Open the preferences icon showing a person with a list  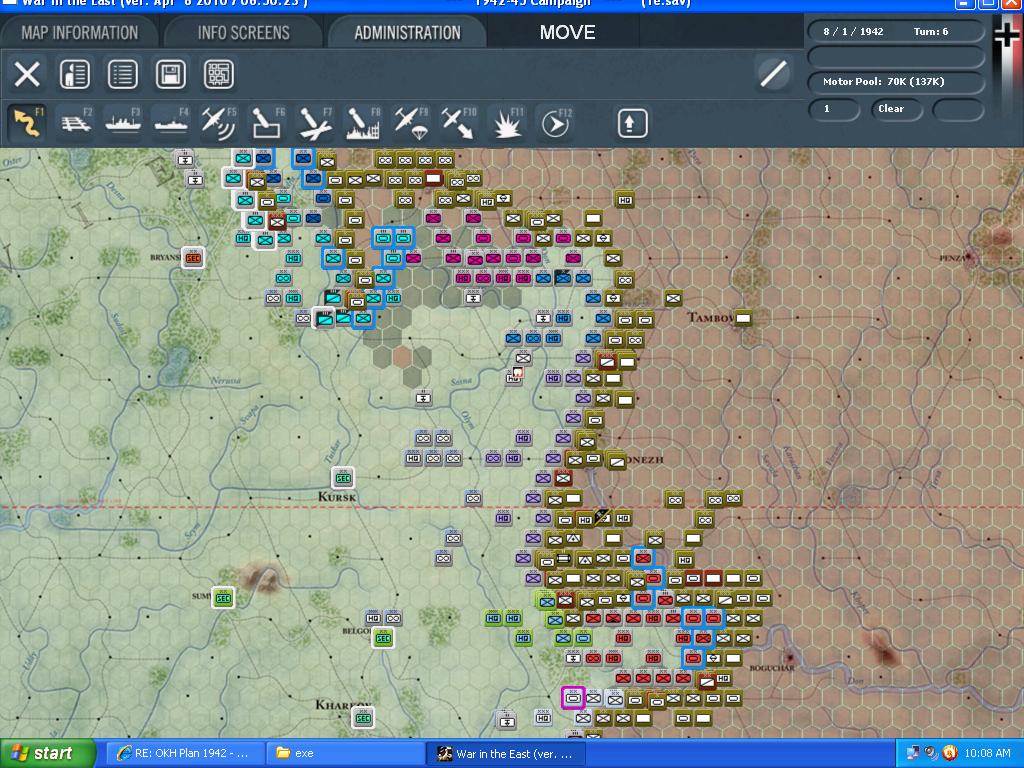click(74, 74)
